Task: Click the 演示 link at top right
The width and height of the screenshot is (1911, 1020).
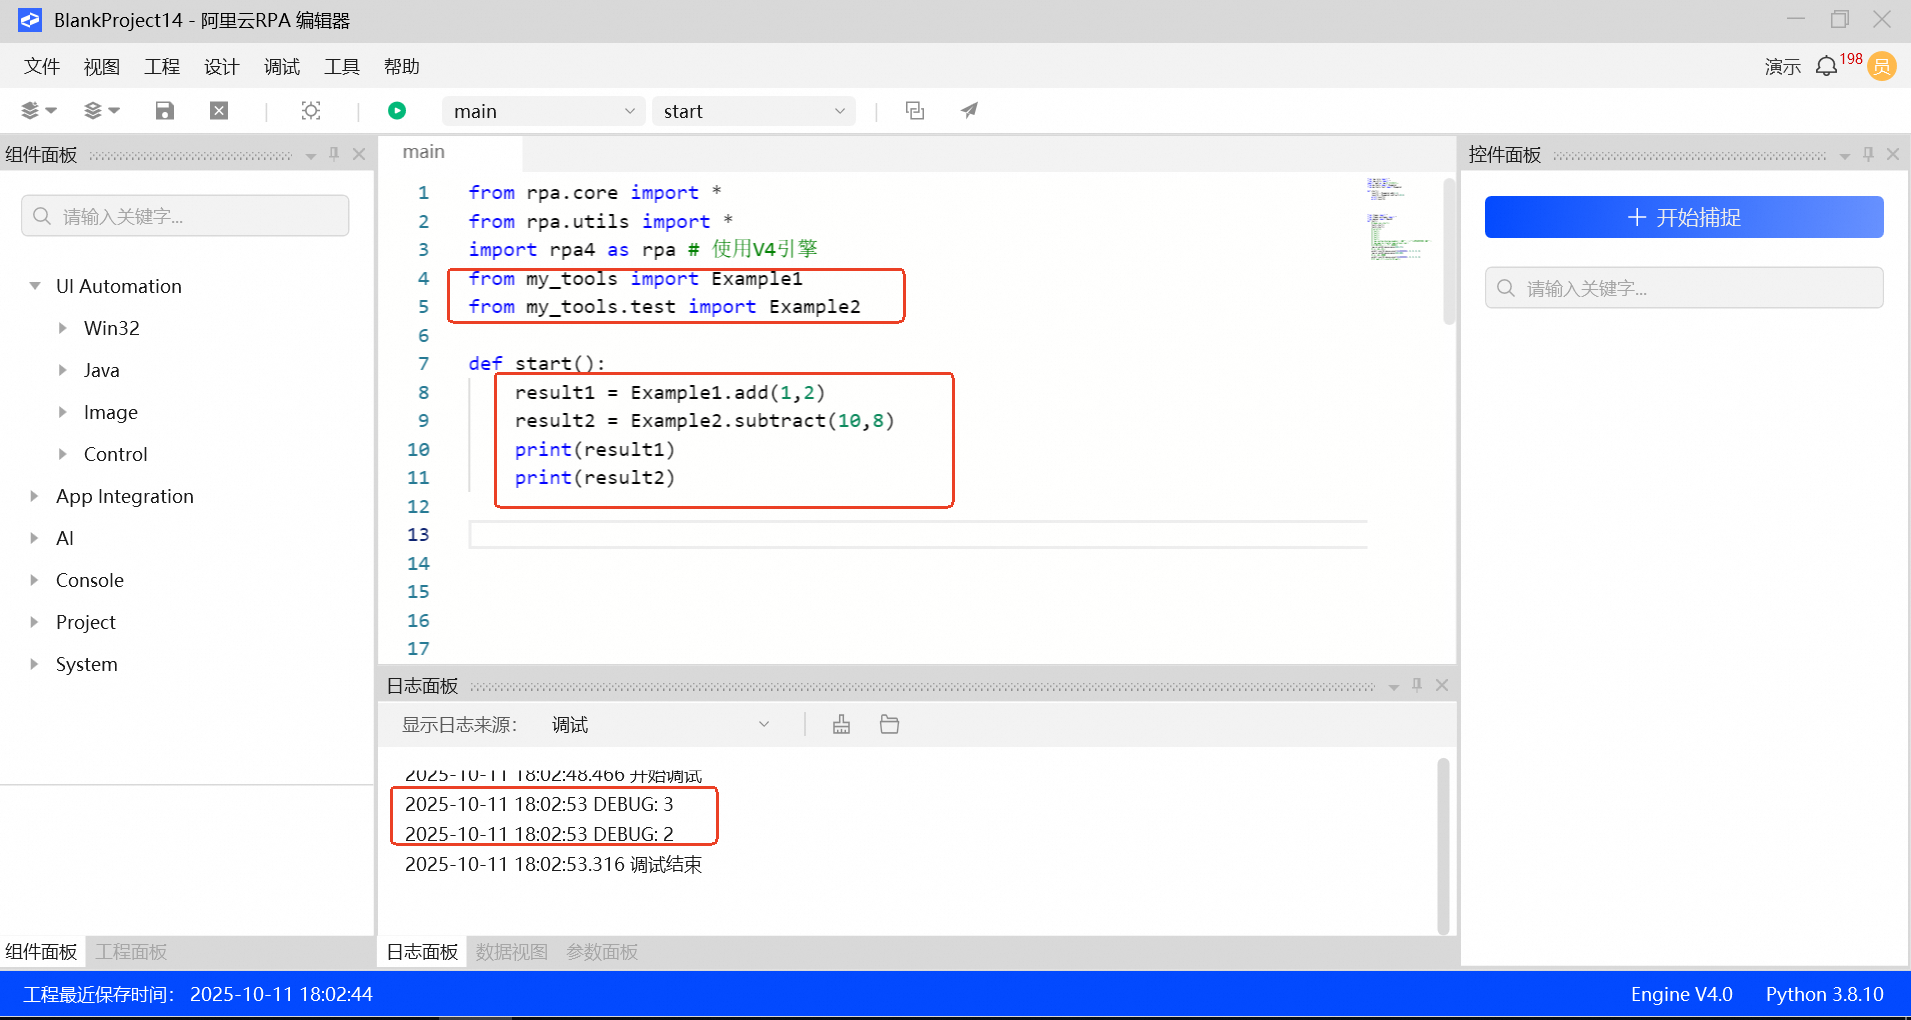Action: pos(1782,67)
